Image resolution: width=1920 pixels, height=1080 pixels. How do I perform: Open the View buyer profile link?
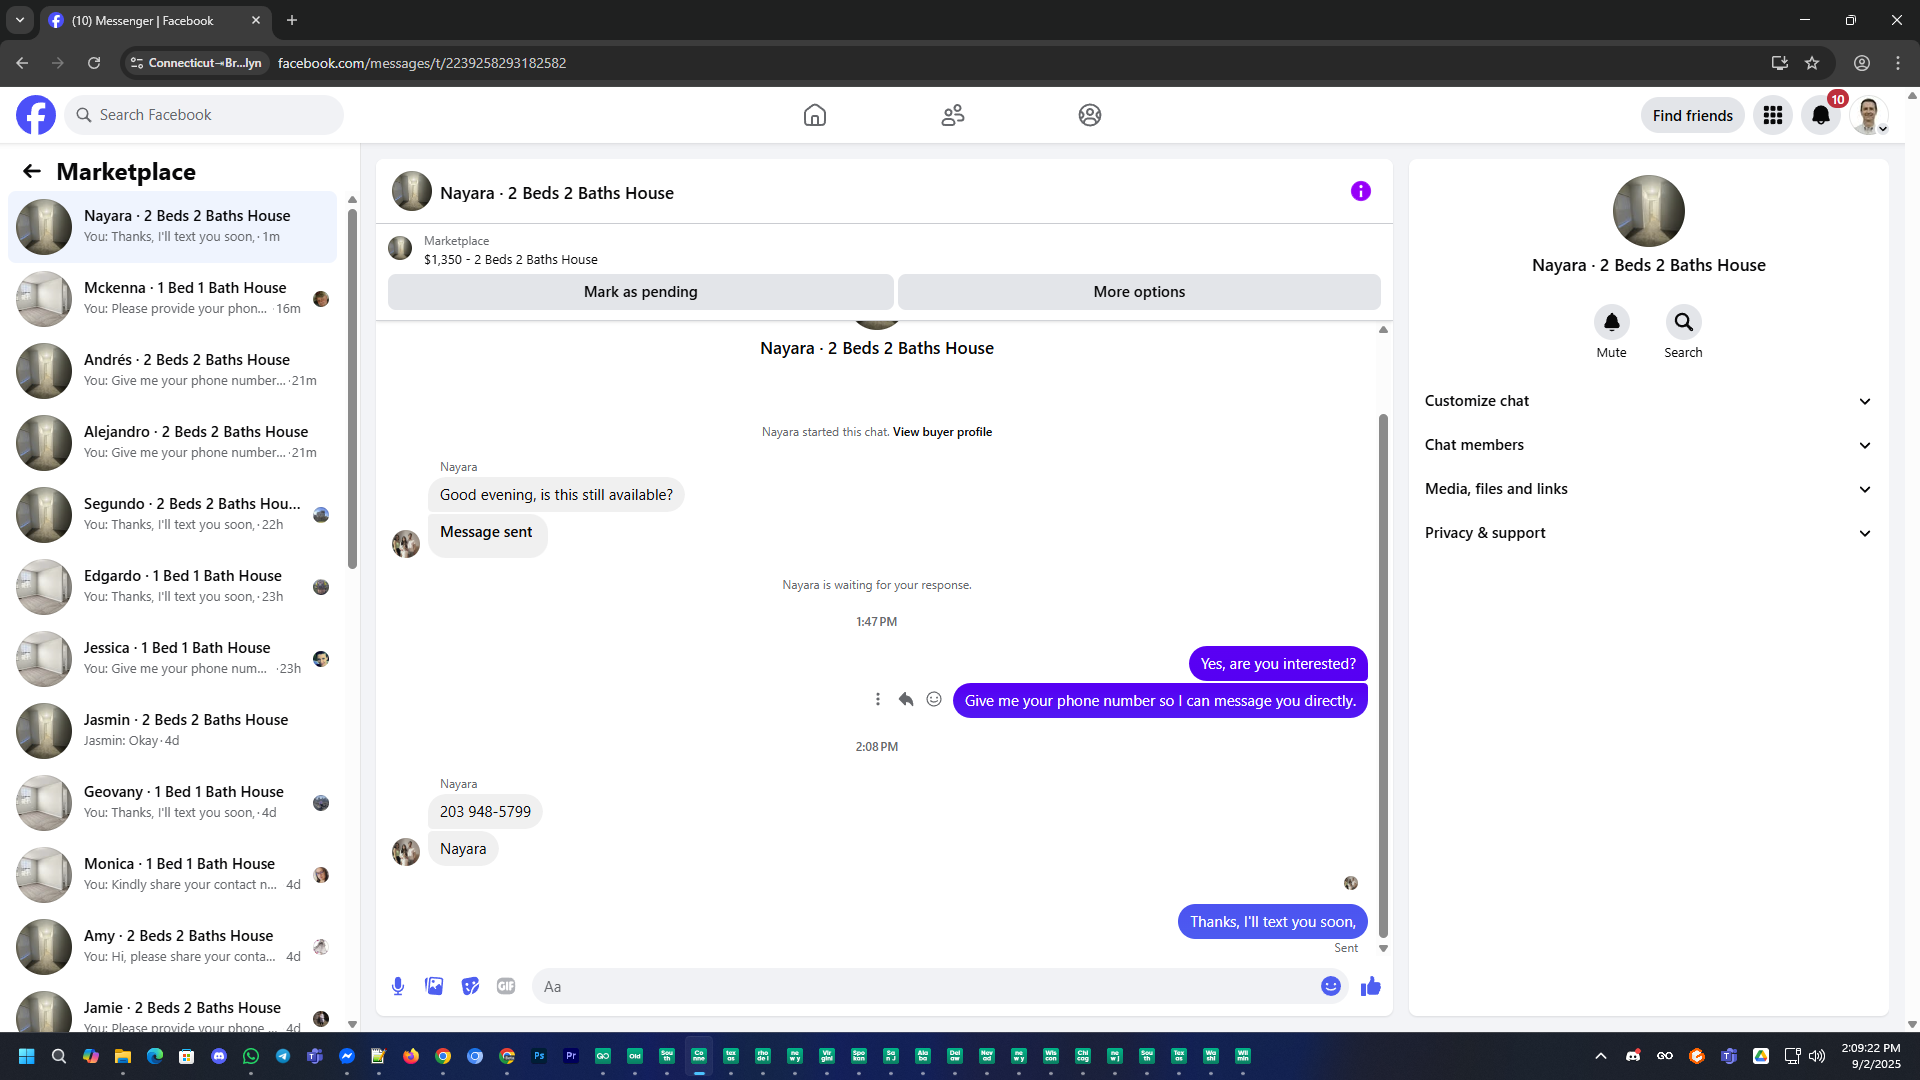[x=942, y=432]
